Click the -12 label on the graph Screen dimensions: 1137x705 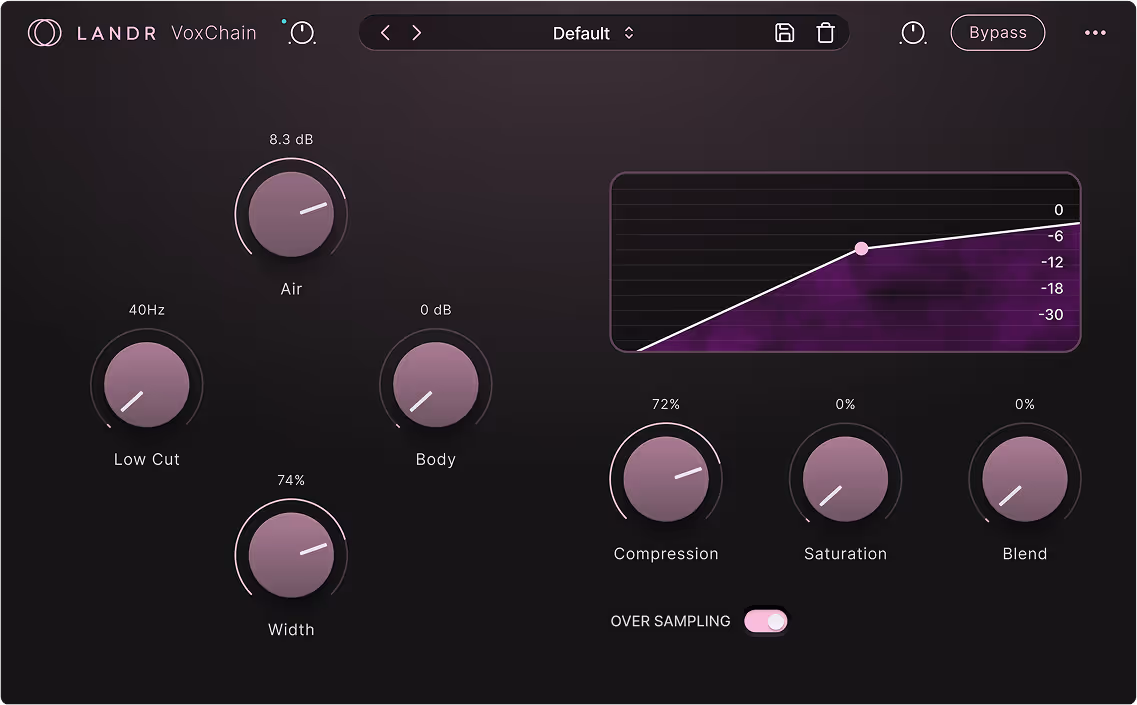(x=1052, y=262)
